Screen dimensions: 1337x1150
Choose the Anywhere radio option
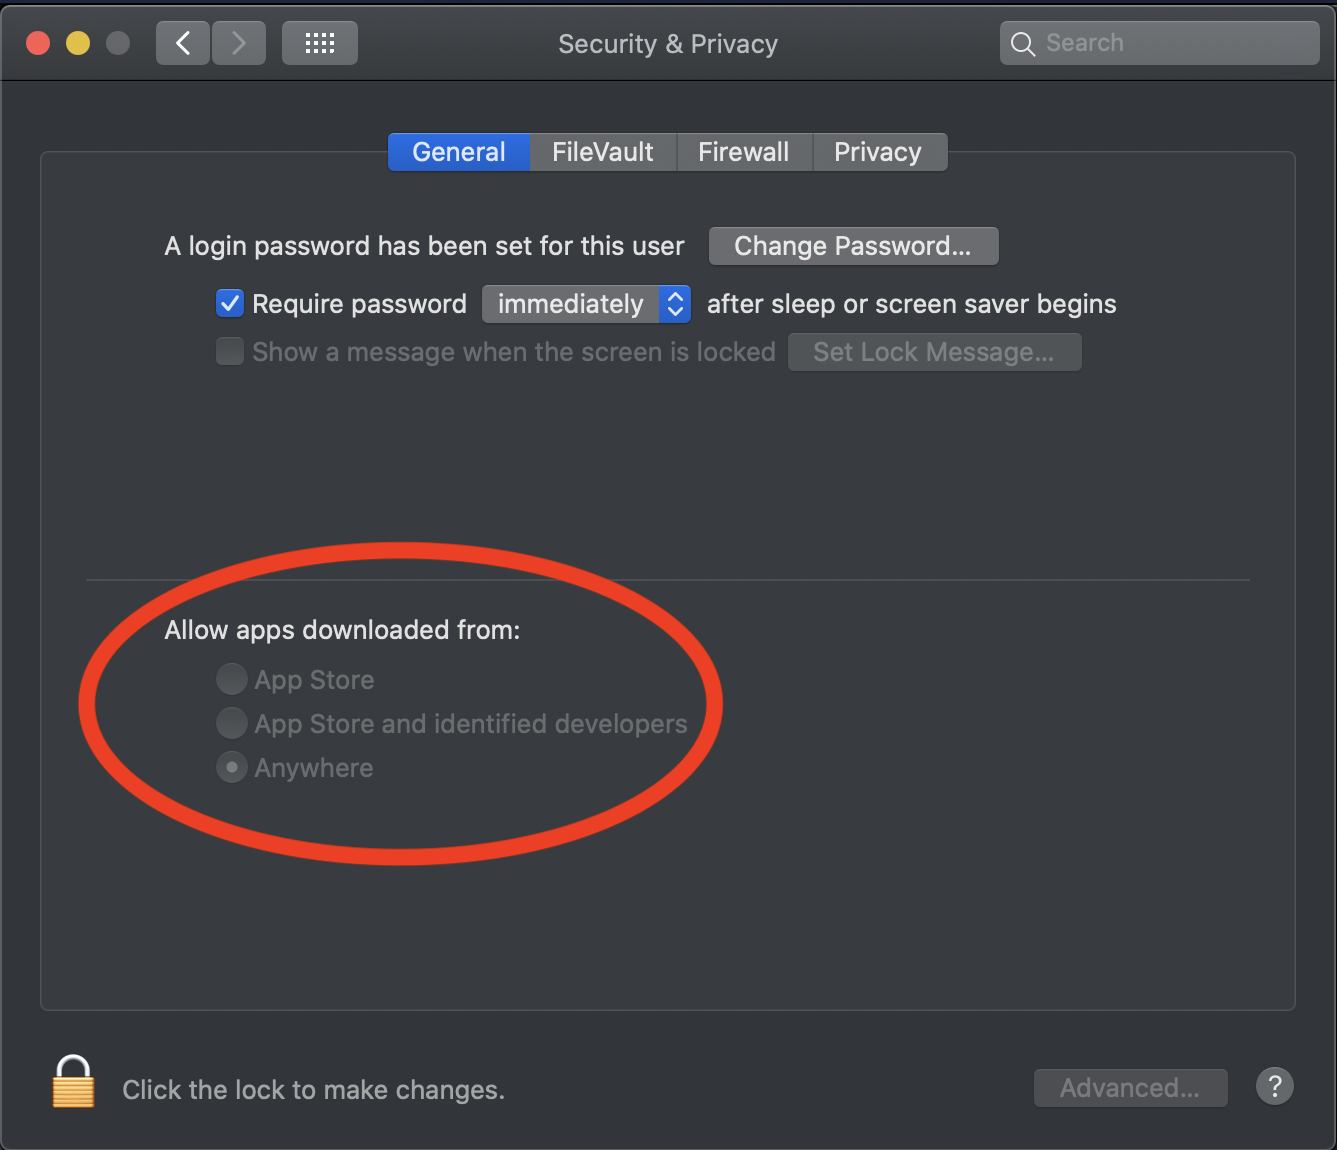coord(232,767)
